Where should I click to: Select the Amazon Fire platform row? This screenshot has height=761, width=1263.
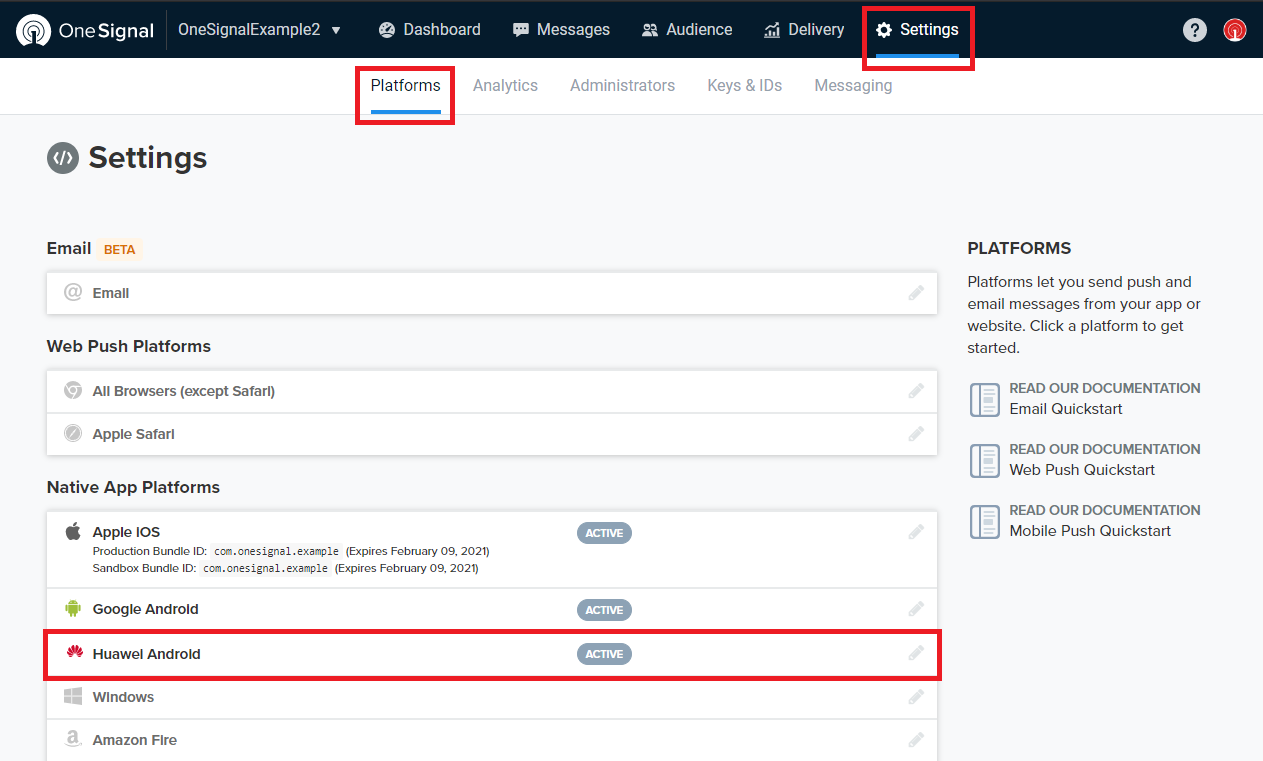coord(492,740)
